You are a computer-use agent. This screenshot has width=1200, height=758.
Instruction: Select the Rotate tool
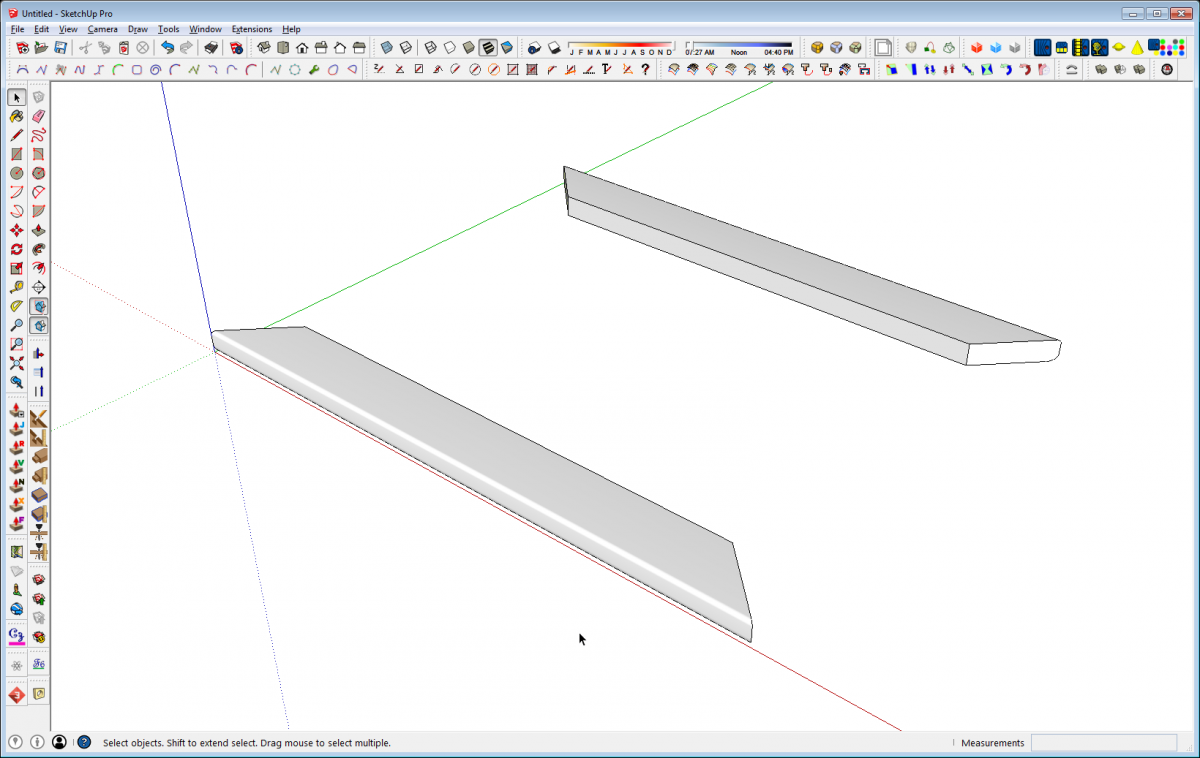coord(17,249)
